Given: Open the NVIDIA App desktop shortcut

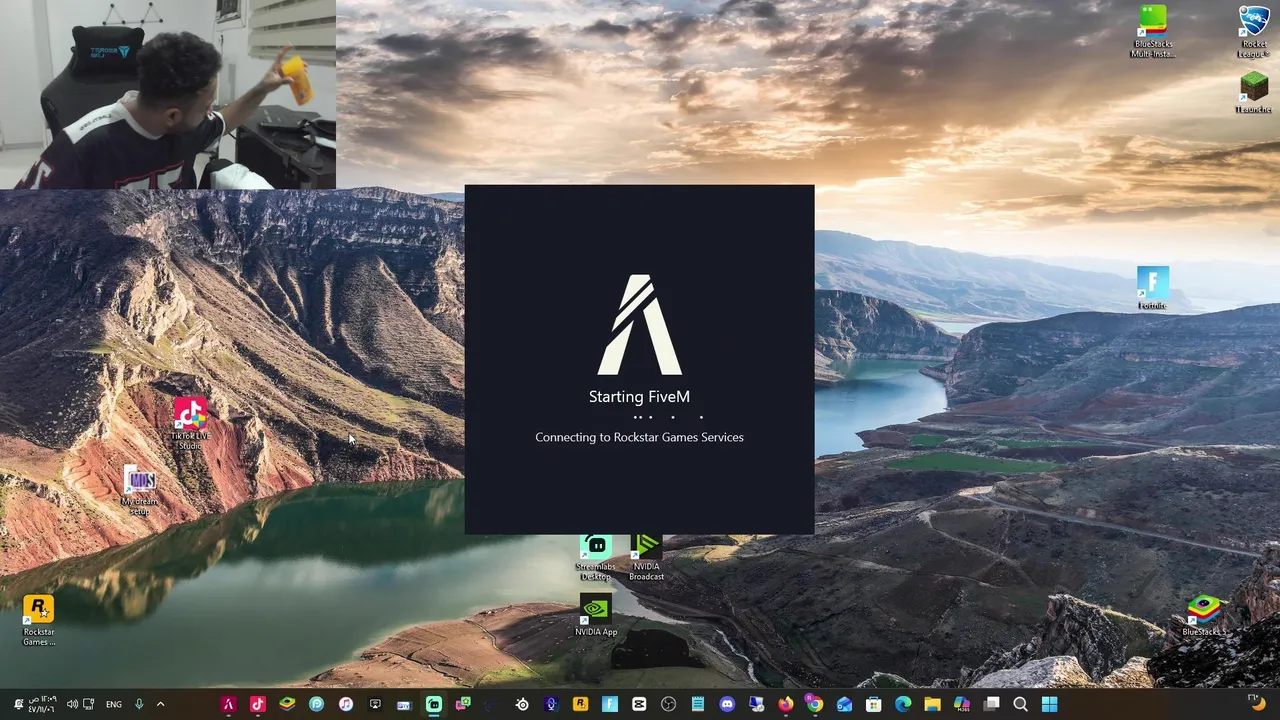Looking at the screenshot, I should [x=596, y=615].
